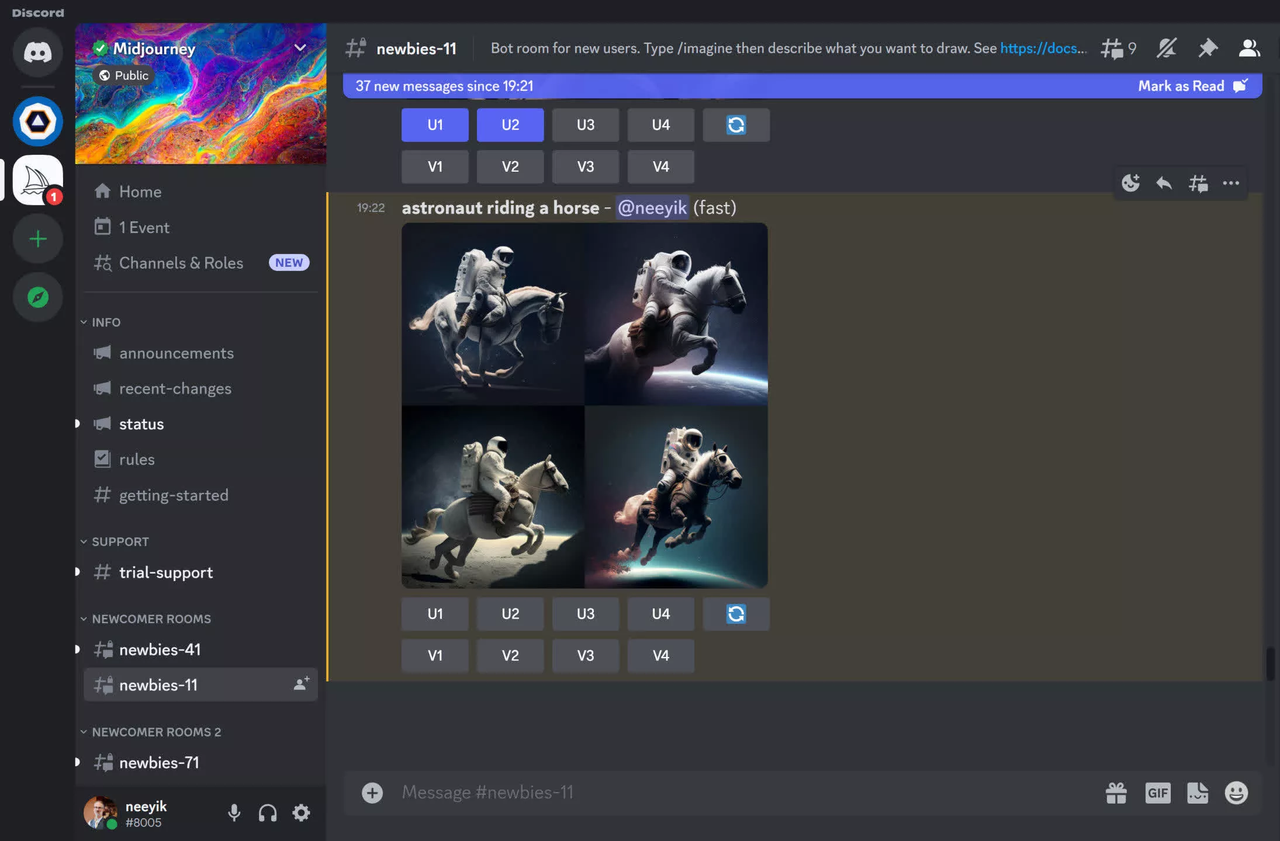Reply to the astronaut message
Image resolution: width=1280 pixels, height=841 pixels.
[x=1163, y=183]
